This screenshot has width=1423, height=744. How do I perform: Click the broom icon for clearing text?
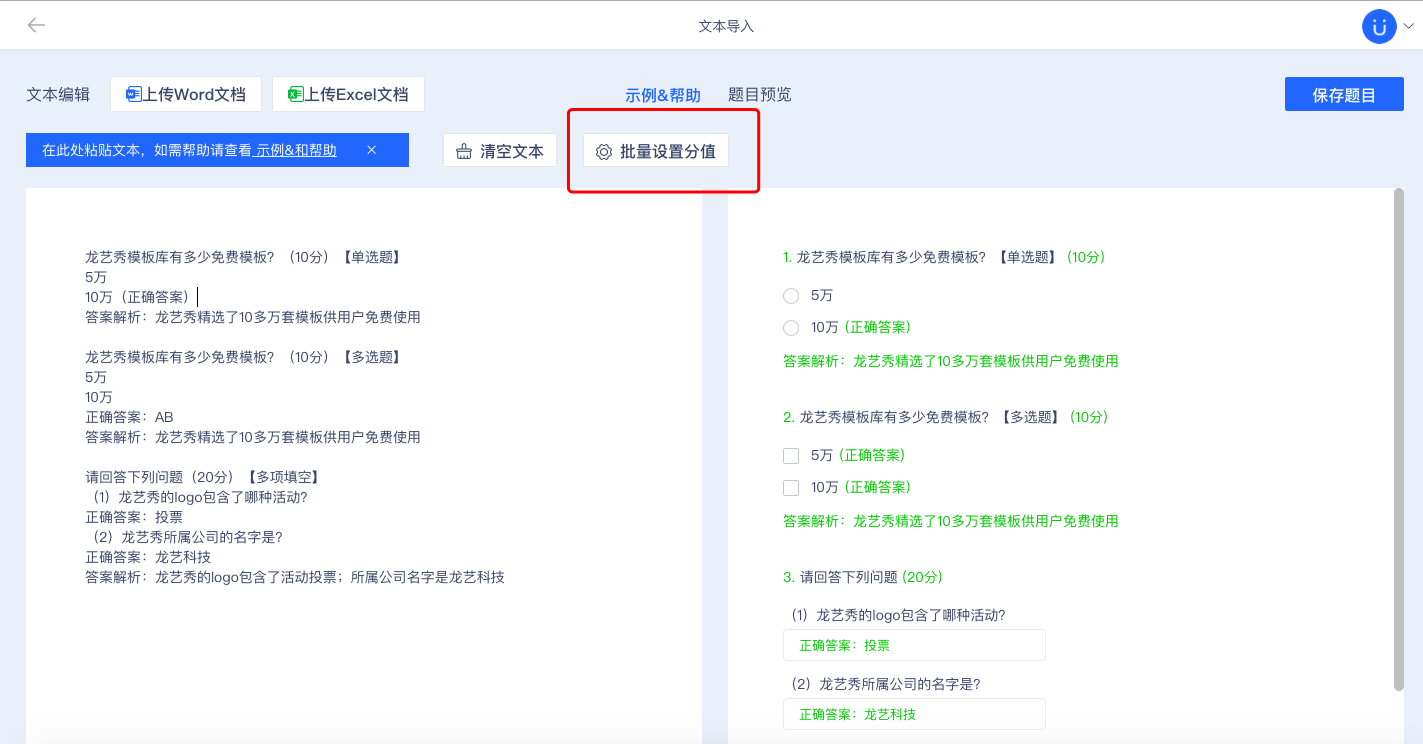click(464, 151)
